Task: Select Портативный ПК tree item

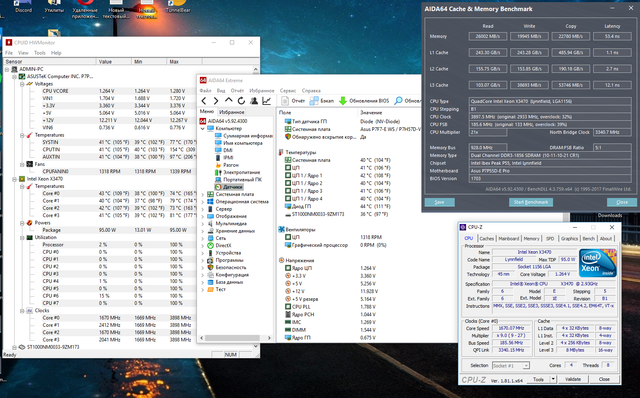Action: pyautogui.click(x=238, y=180)
